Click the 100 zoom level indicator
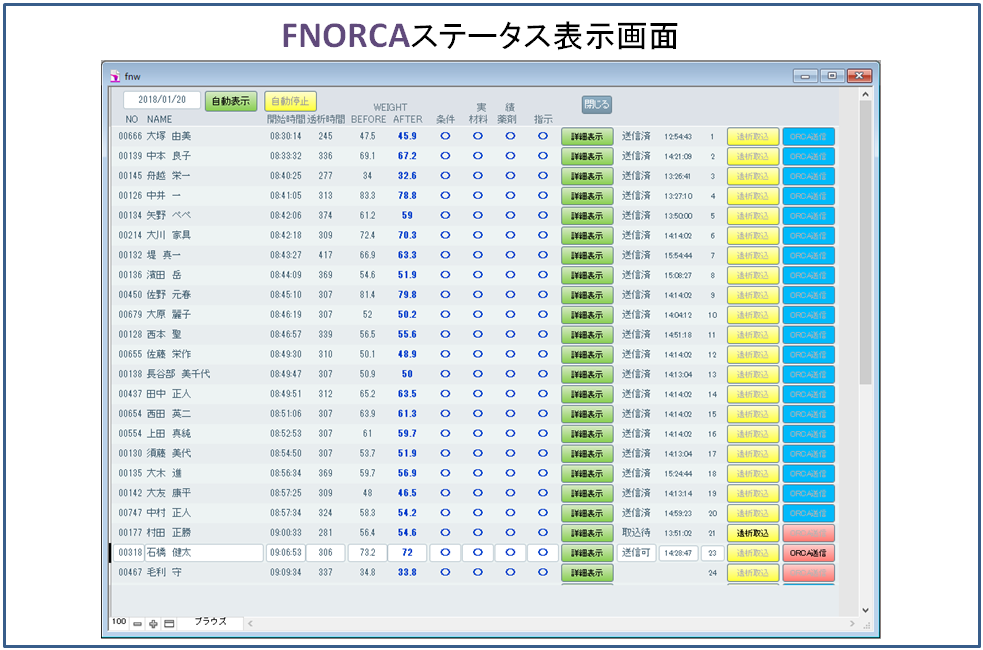Screen dimensions: 983x650 pyautogui.click(x=119, y=622)
